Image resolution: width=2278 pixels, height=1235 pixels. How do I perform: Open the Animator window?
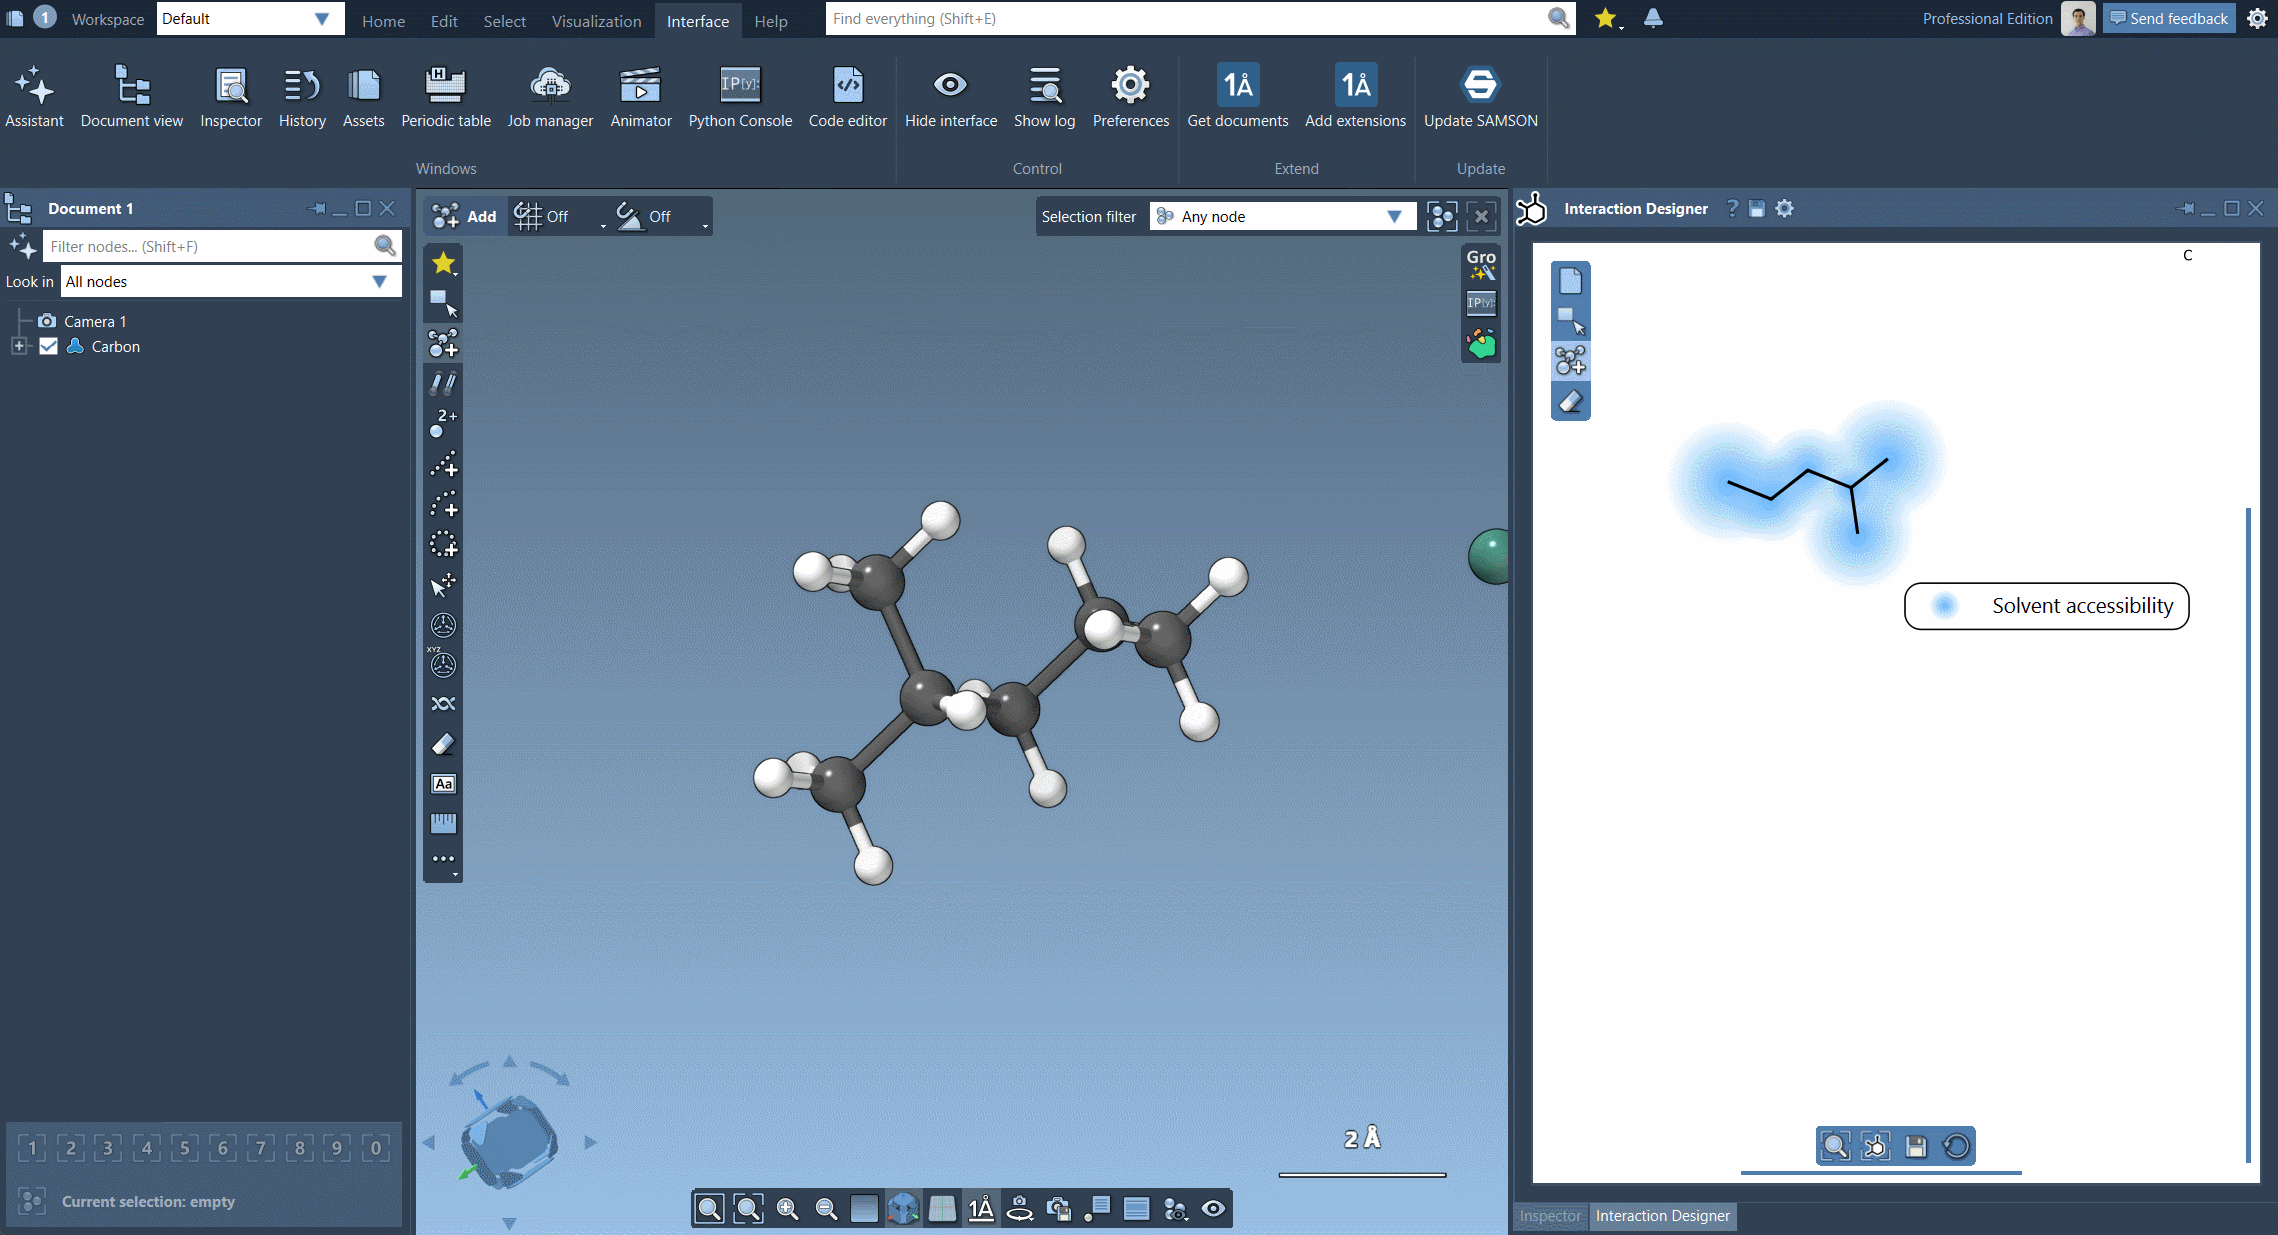pos(640,95)
